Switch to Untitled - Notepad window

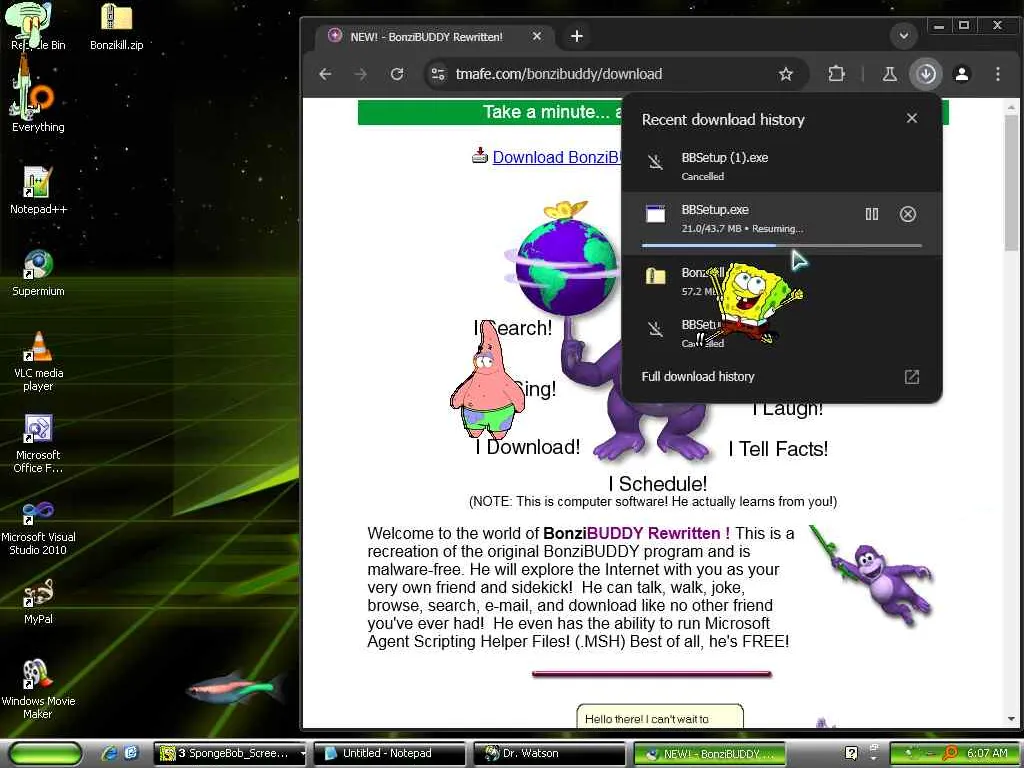pos(389,753)
